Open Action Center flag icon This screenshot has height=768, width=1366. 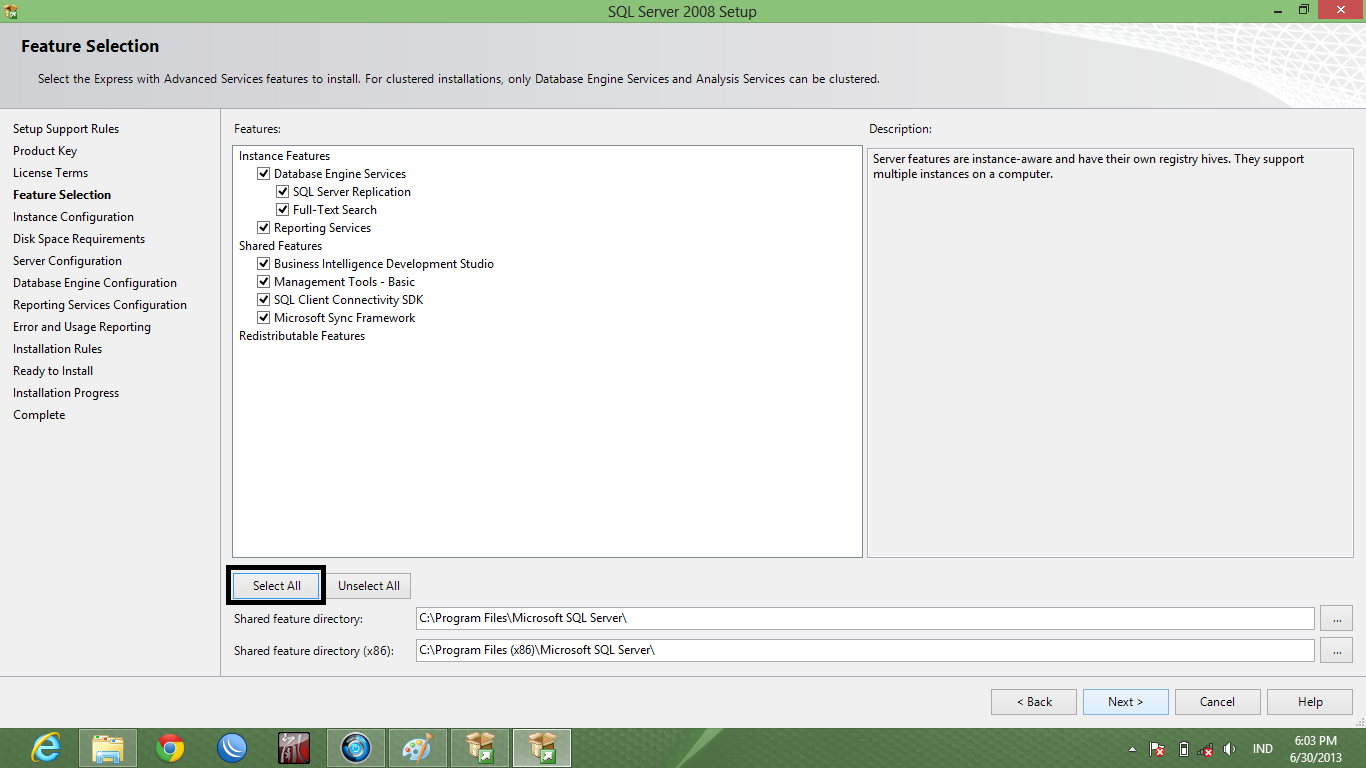(x=1157, y=749)
